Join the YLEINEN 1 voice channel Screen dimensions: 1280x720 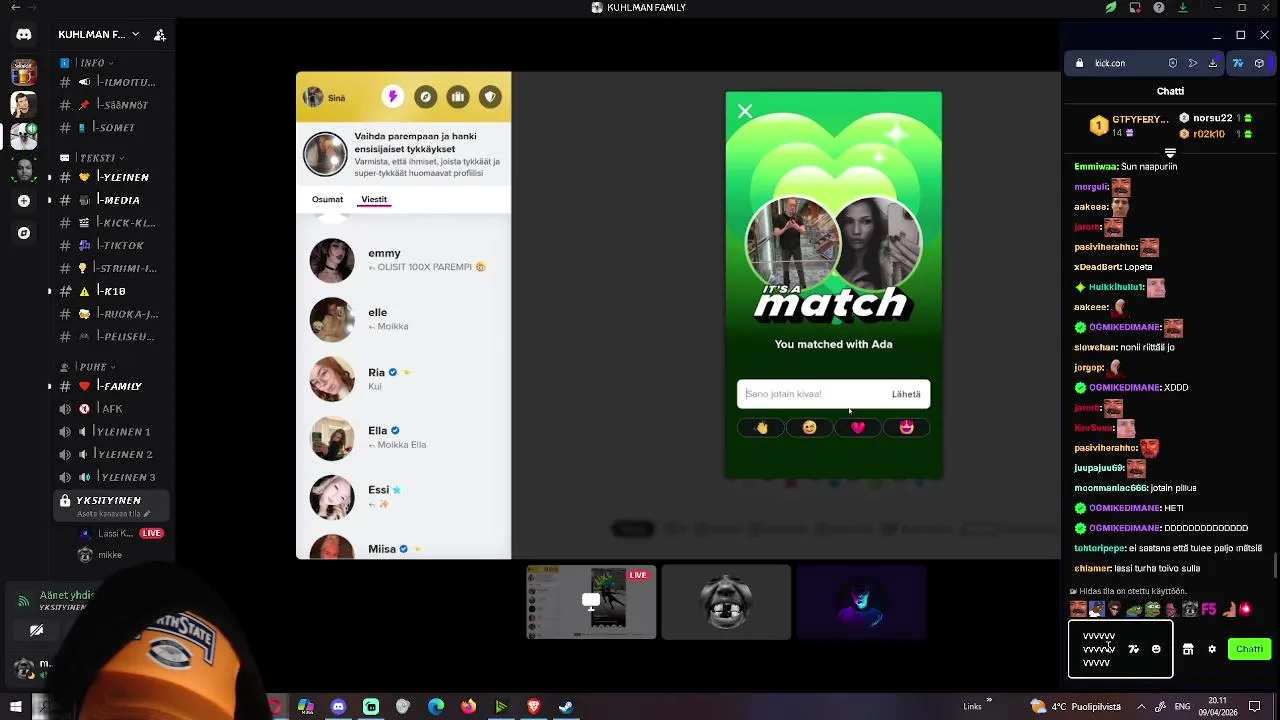pyautogui.click(x=112, y=432)
